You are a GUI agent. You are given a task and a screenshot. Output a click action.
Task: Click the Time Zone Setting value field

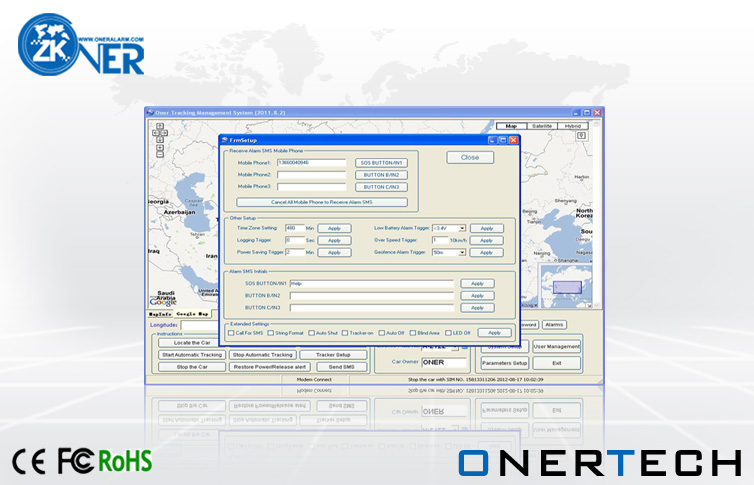[x=295, y=228]
